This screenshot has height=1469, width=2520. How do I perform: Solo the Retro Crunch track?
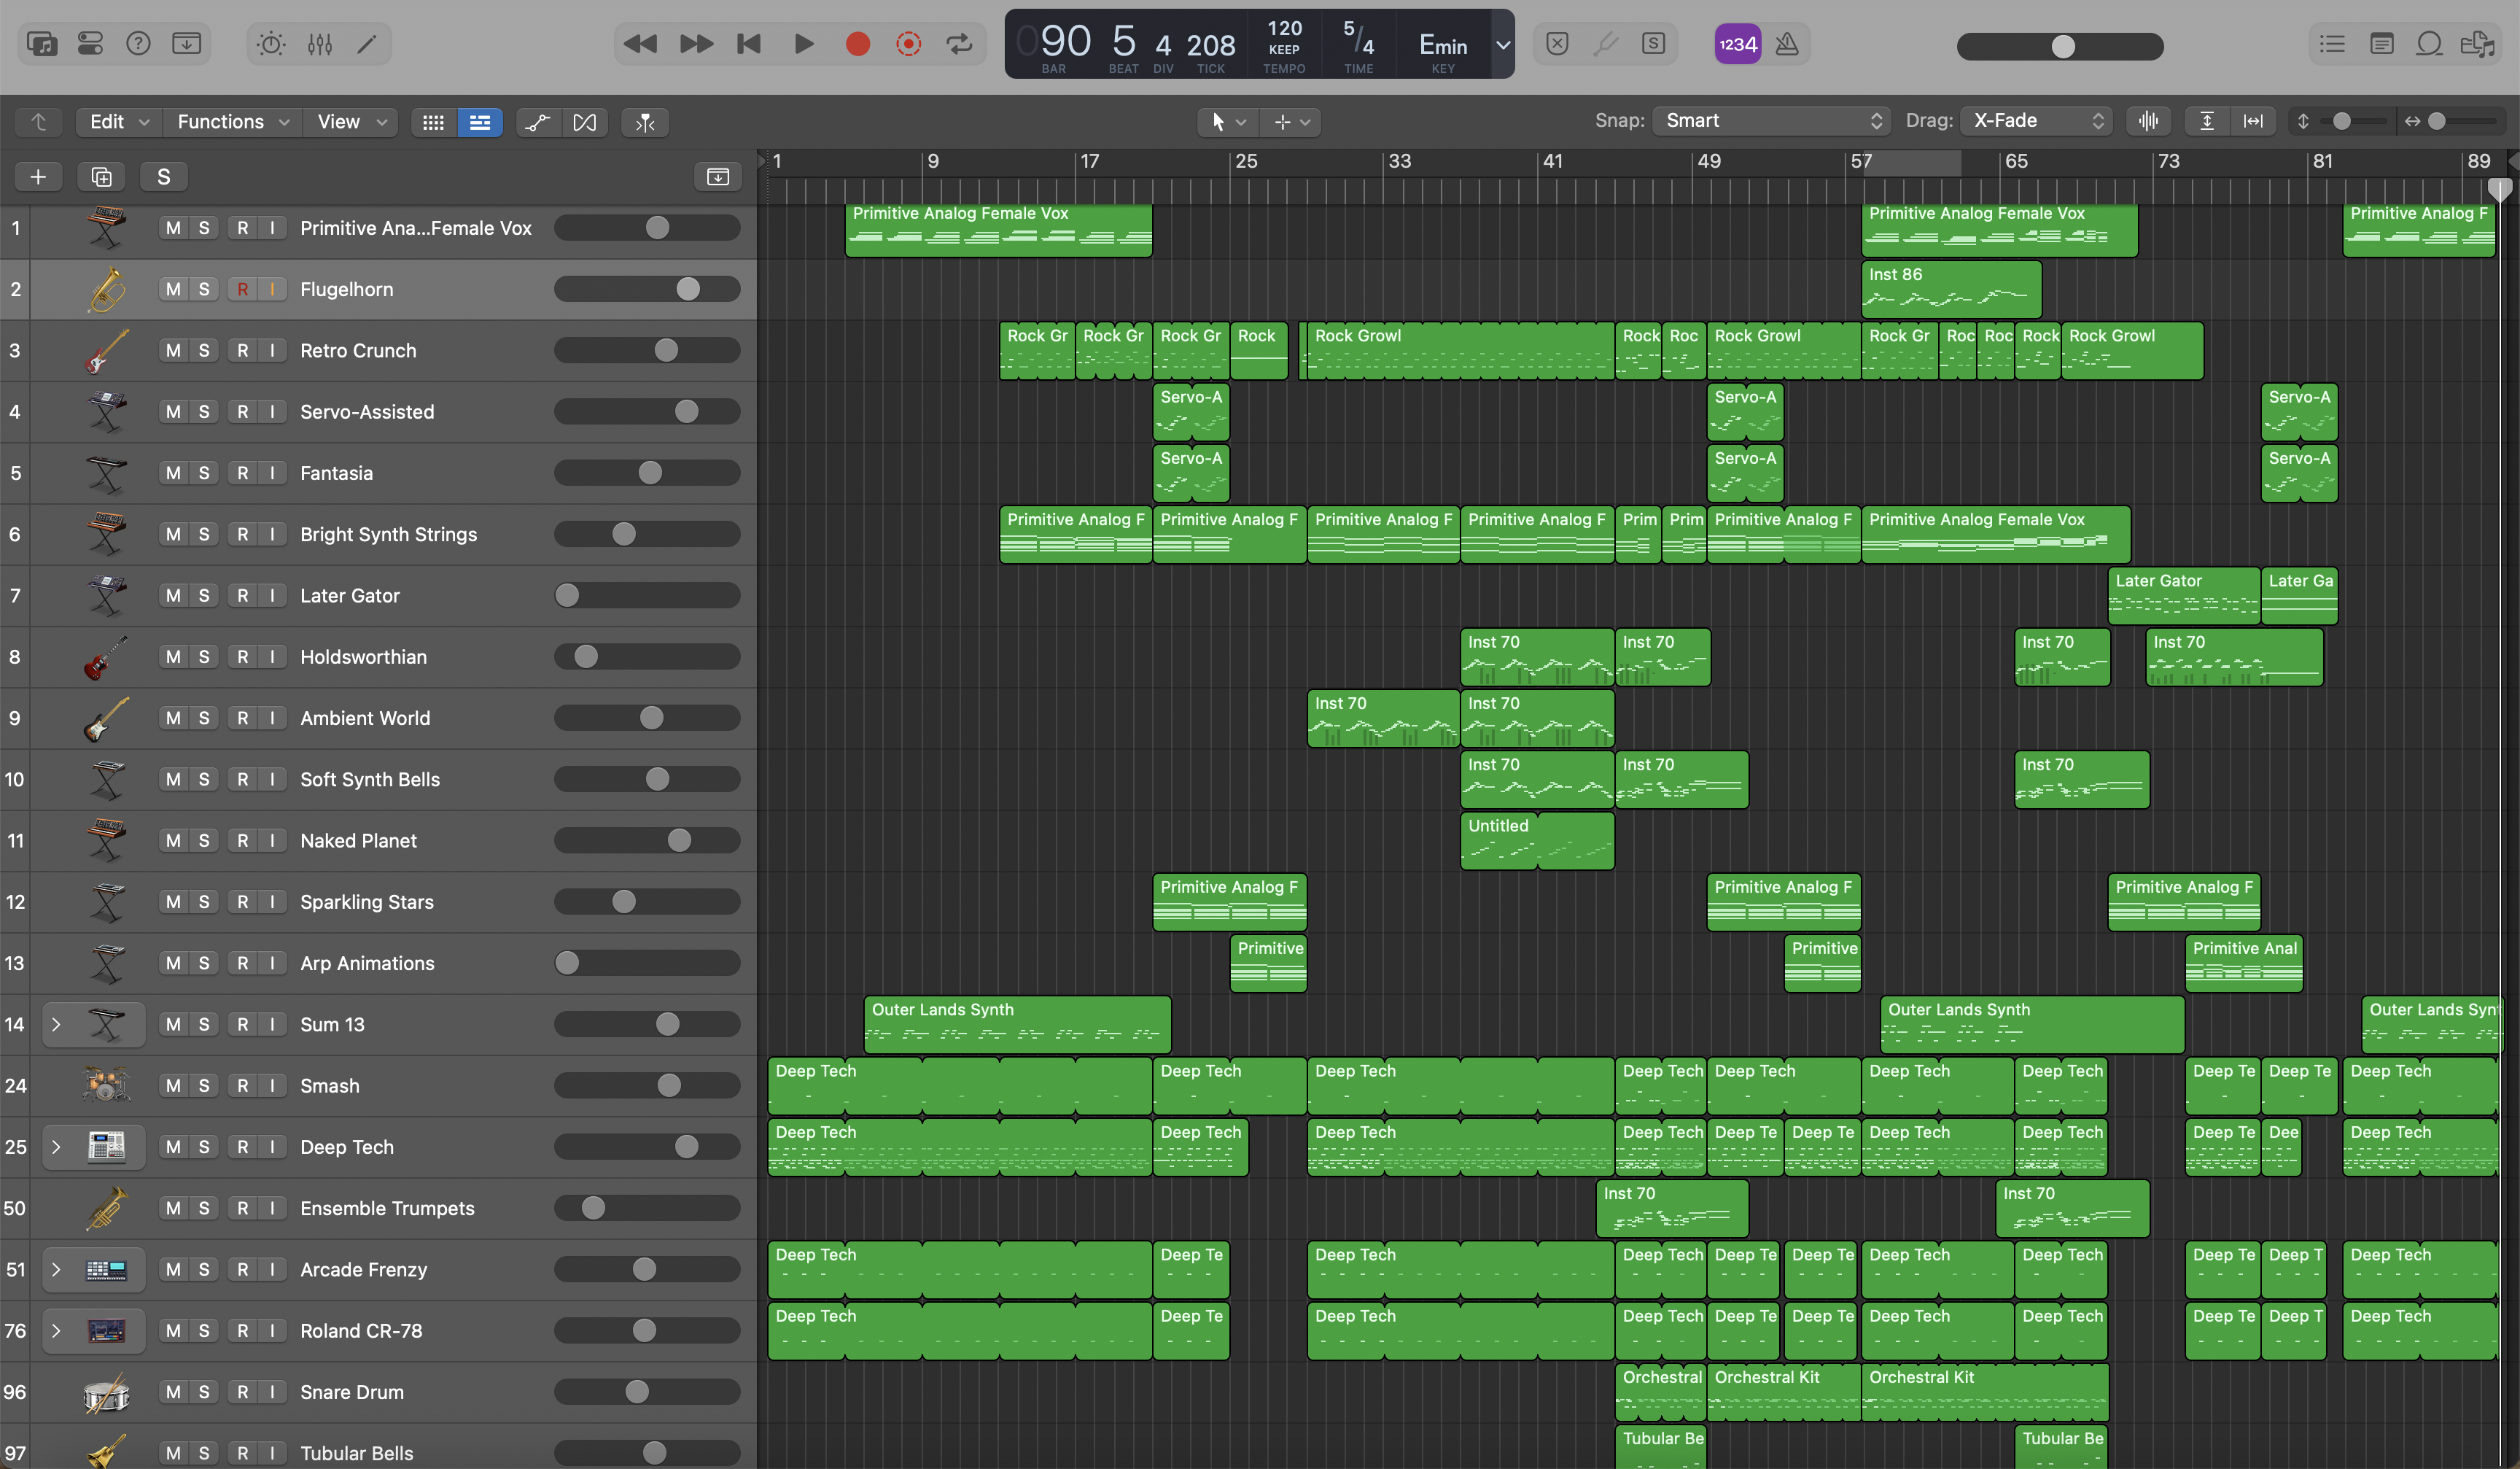(x=204, y=350)
